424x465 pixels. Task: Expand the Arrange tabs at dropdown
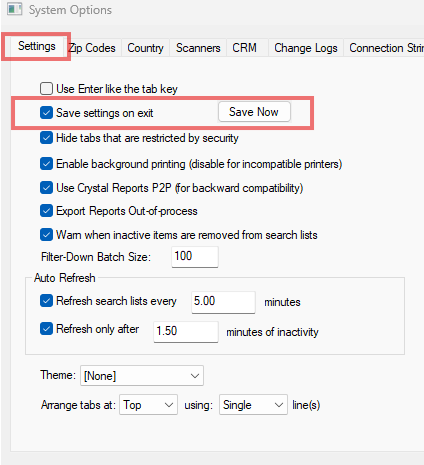(x=148, y=405)
